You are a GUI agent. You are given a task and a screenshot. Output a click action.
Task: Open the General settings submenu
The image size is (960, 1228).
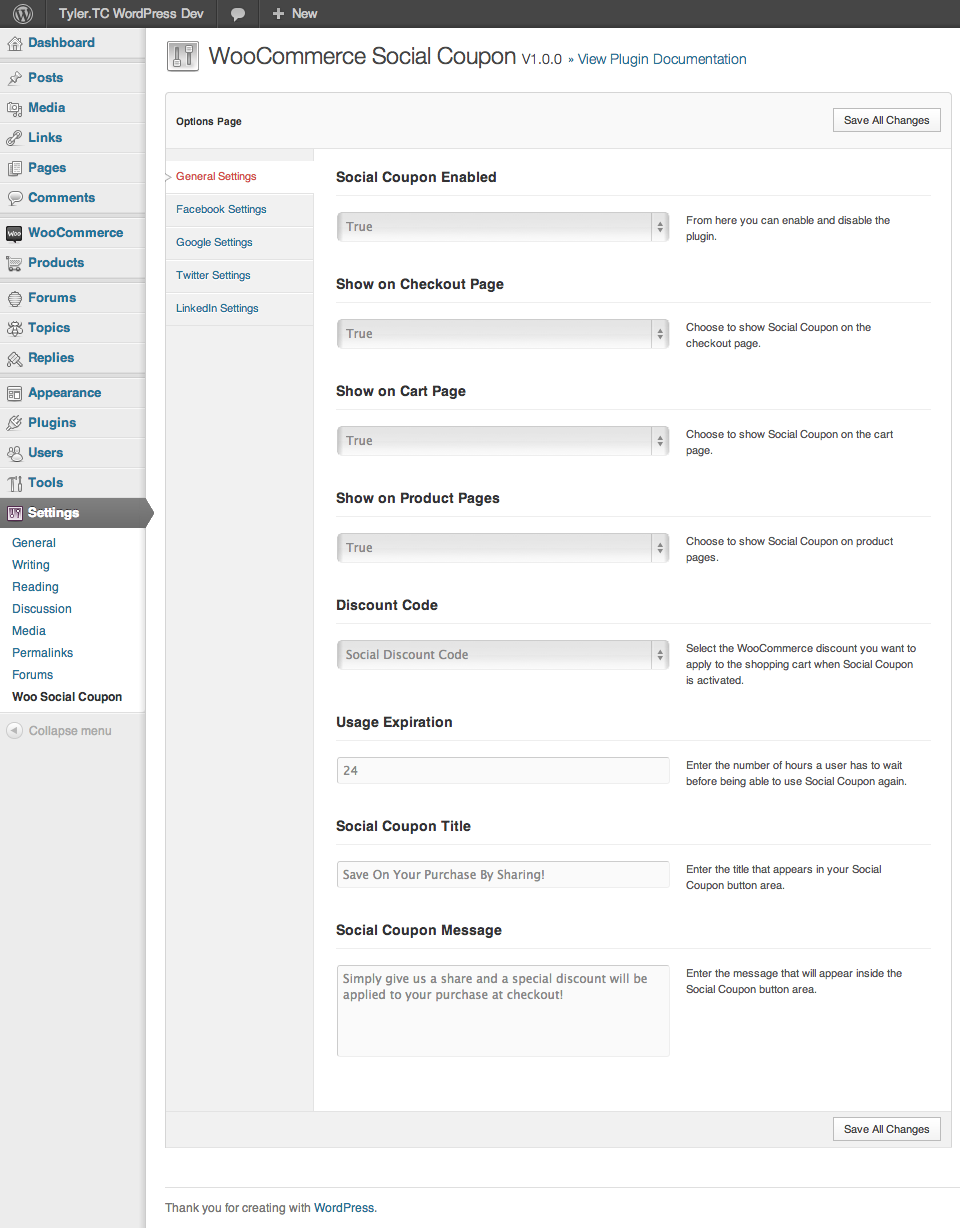[x=34, y=543]
